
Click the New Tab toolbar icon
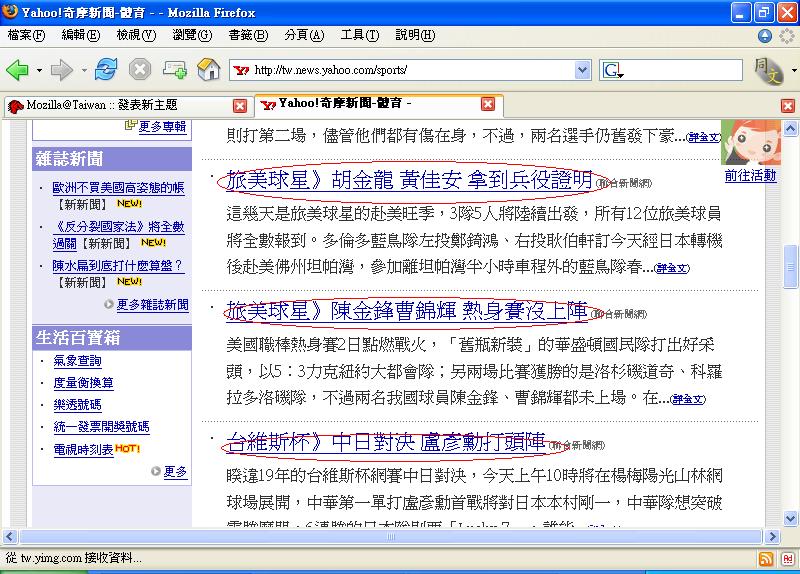coord(174,70)
